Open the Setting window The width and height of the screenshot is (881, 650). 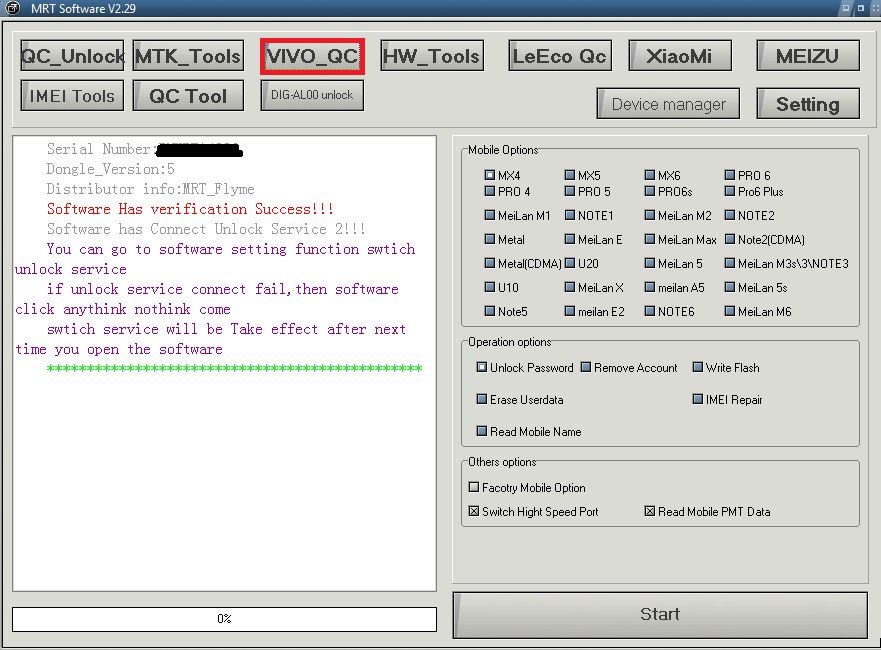coord(808,103)
